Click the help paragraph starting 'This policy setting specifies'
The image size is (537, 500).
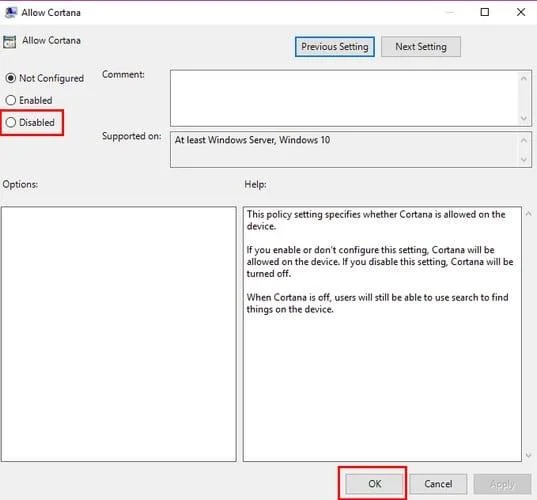point(376,220)
